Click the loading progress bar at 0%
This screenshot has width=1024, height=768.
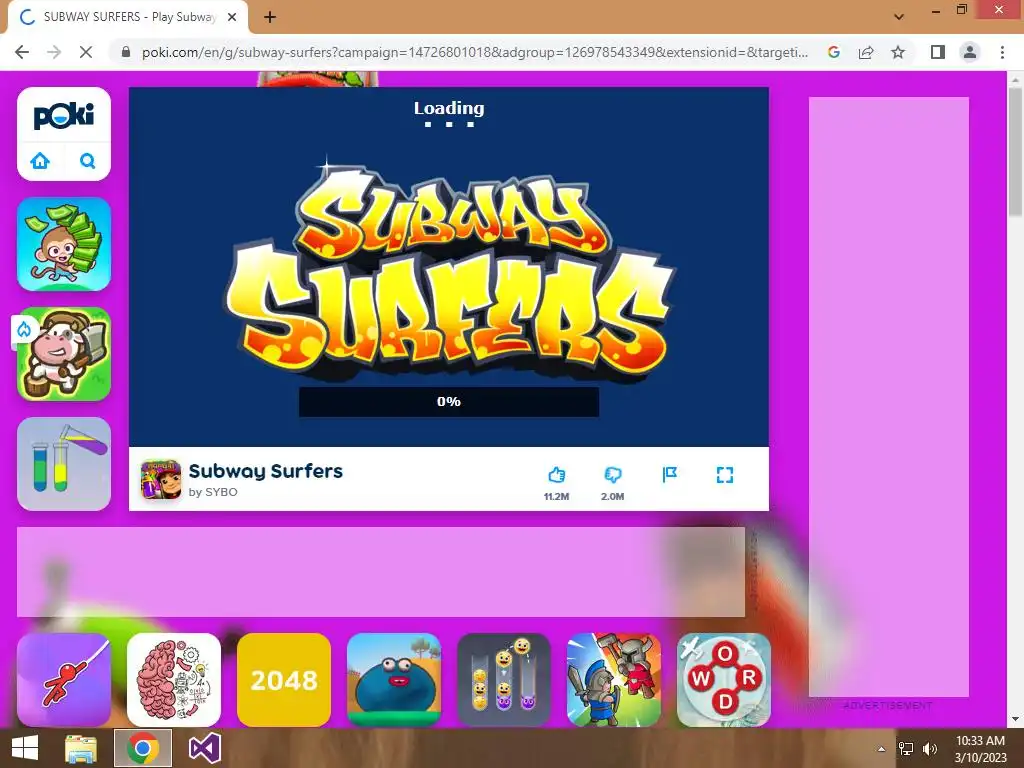[449, 402]
